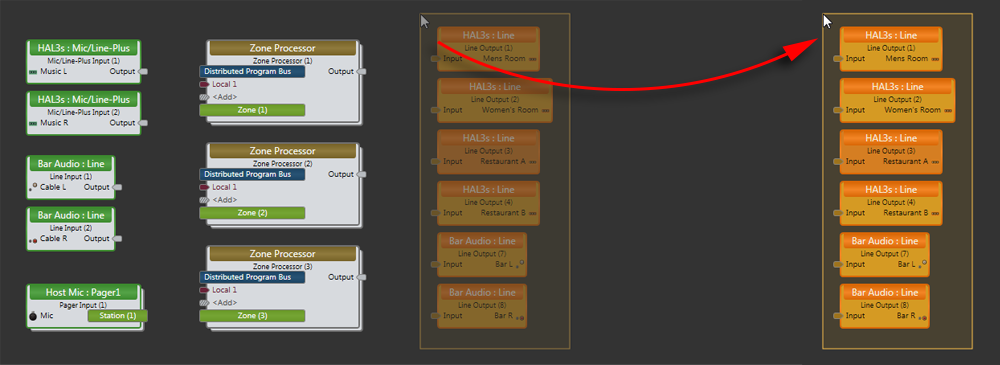
Task: Click the striped <Add> node icon on Zone Processor (2)
Action: click(204, 200)
